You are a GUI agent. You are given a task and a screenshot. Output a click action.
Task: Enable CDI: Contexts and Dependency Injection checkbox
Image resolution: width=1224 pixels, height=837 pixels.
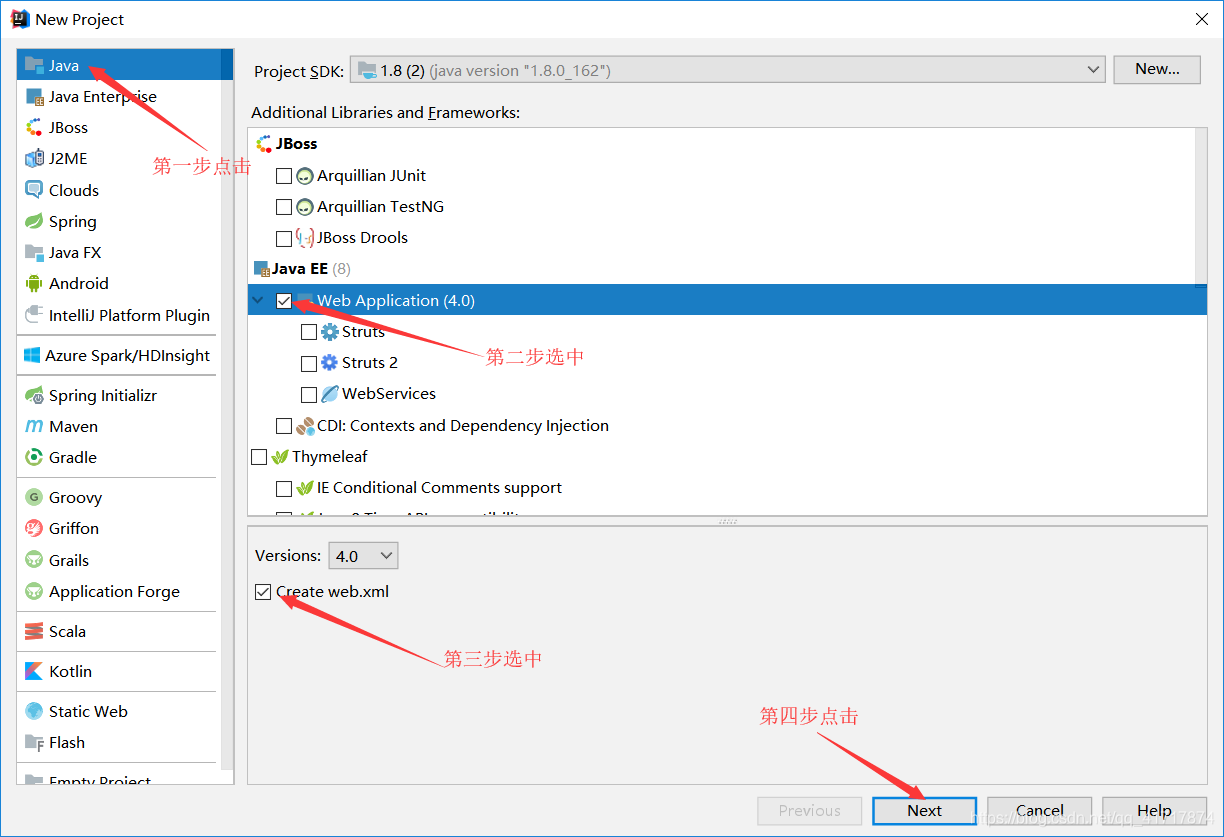tap(284, 426)
